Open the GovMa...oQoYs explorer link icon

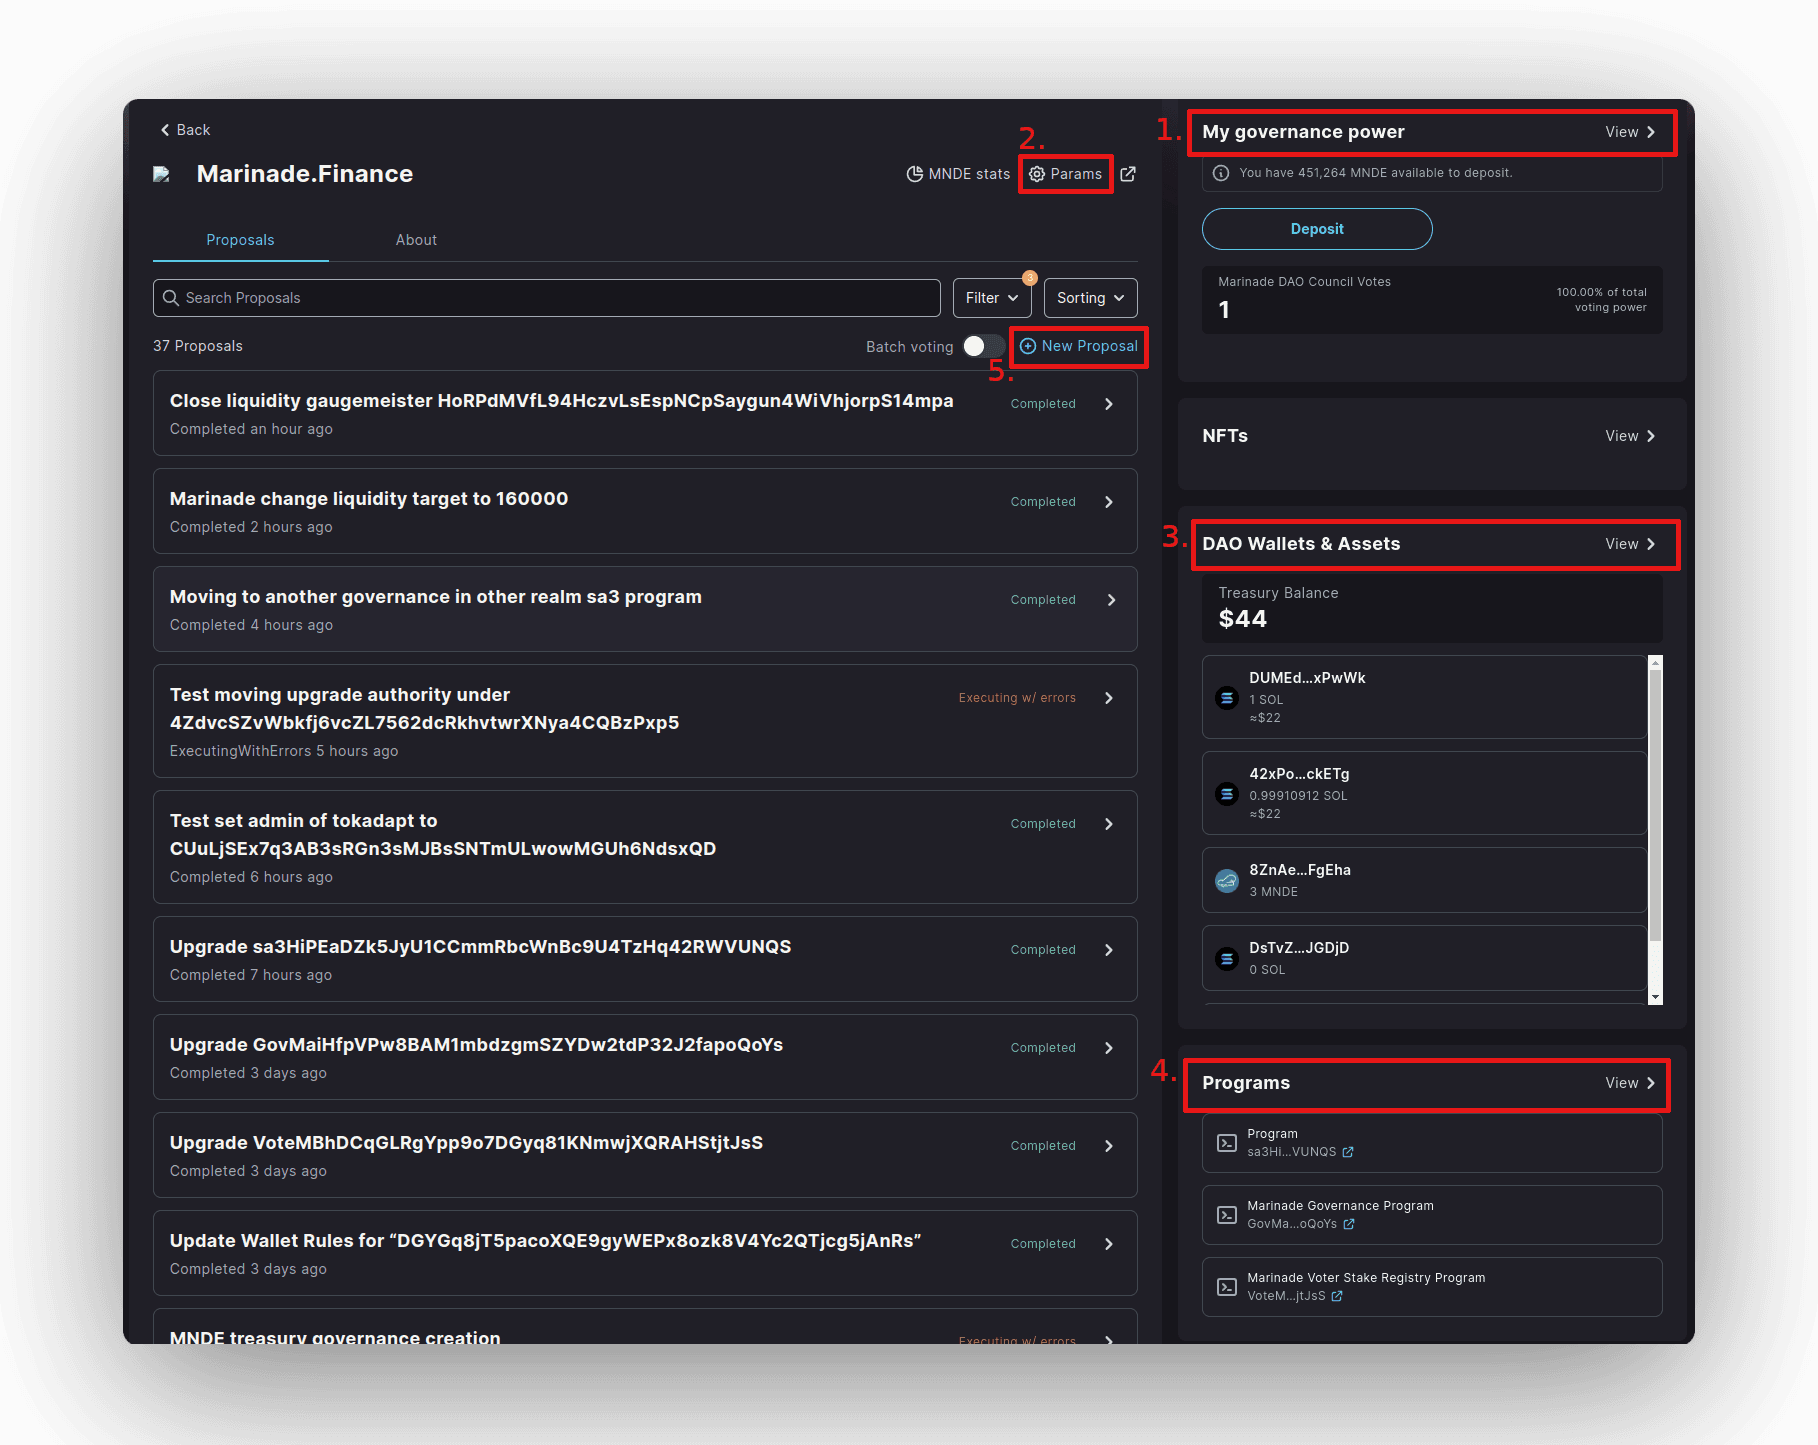[1349, 1224]
